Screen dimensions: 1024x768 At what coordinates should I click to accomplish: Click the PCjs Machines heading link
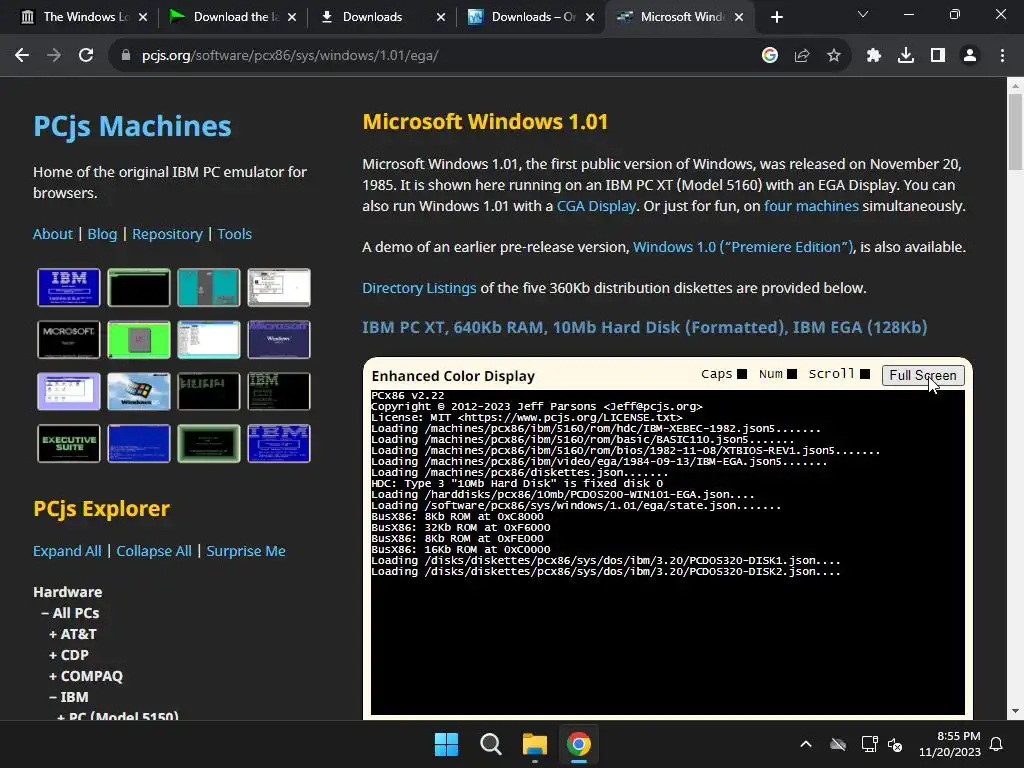coord(132,126)
